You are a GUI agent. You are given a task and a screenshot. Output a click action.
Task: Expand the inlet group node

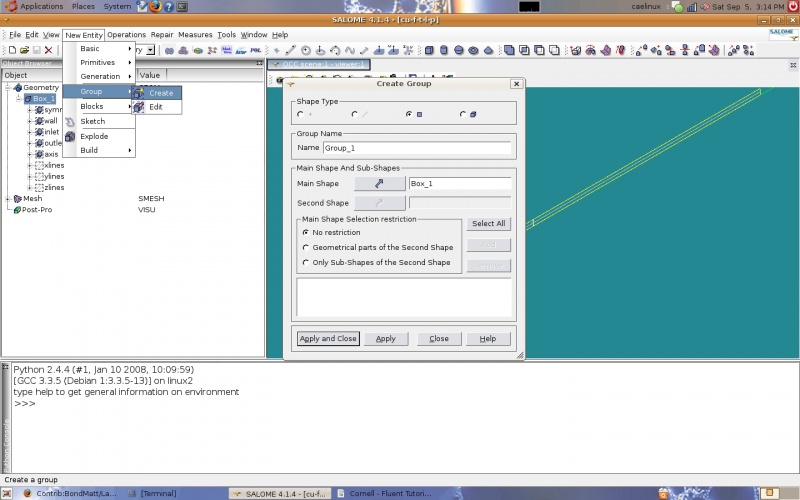click(30, 132)
